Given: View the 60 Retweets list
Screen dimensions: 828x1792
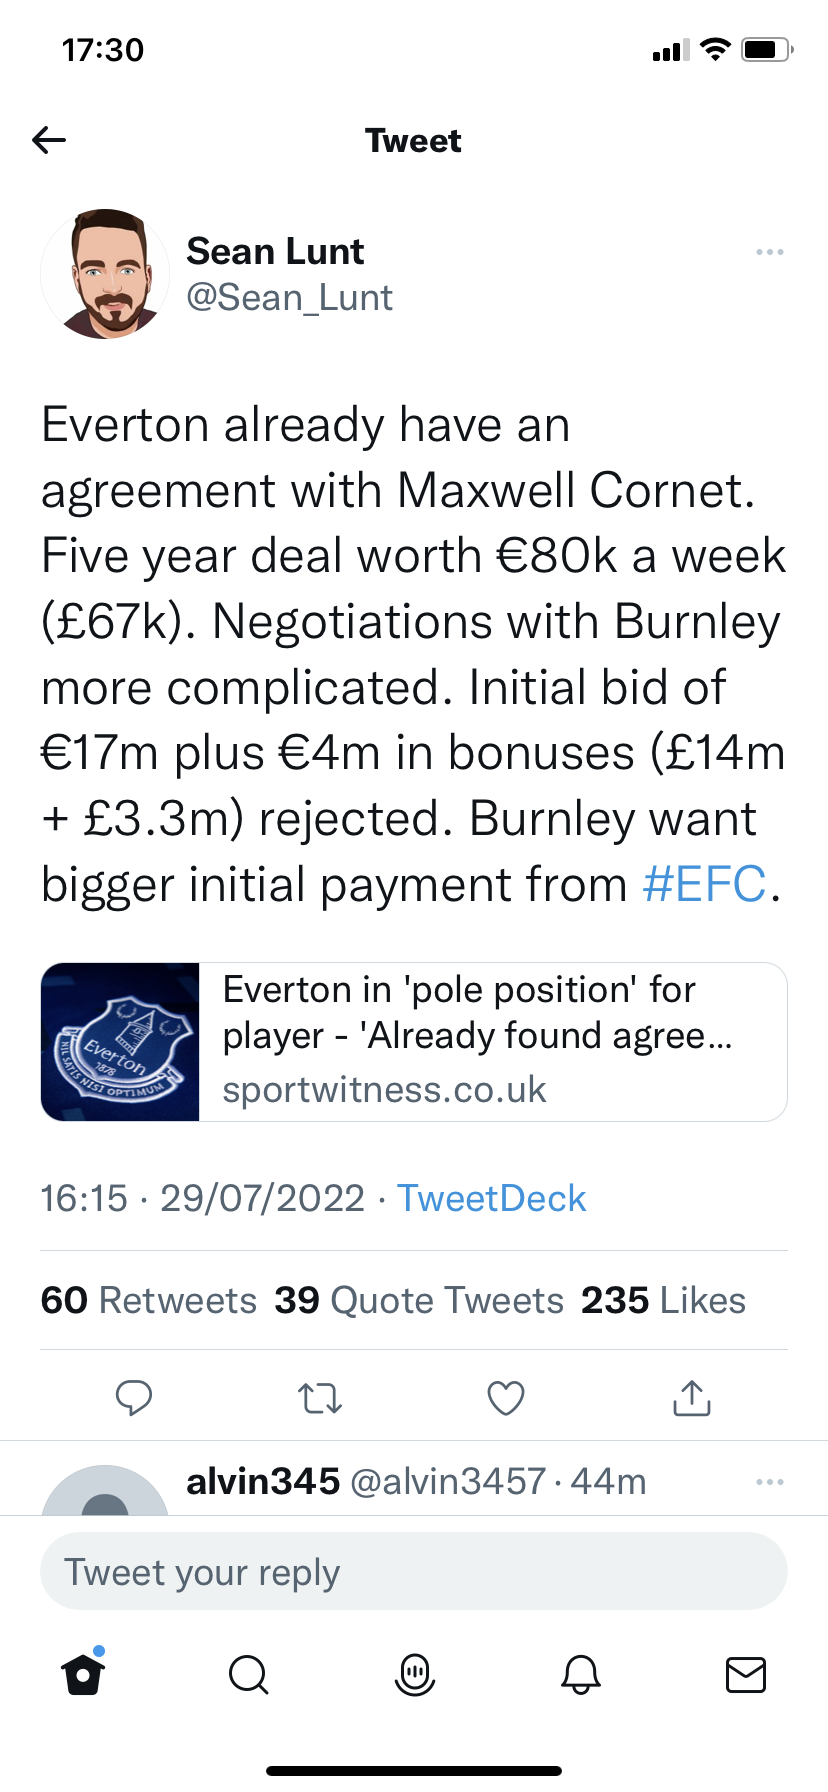Looking at the screenshot, I should tap(149, 1300).
